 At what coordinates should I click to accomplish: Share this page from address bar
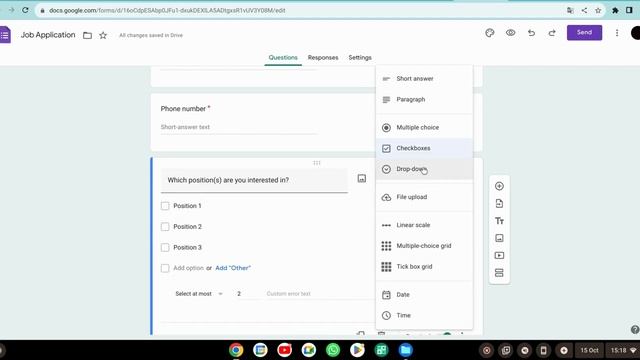click(x=584, y=11)
